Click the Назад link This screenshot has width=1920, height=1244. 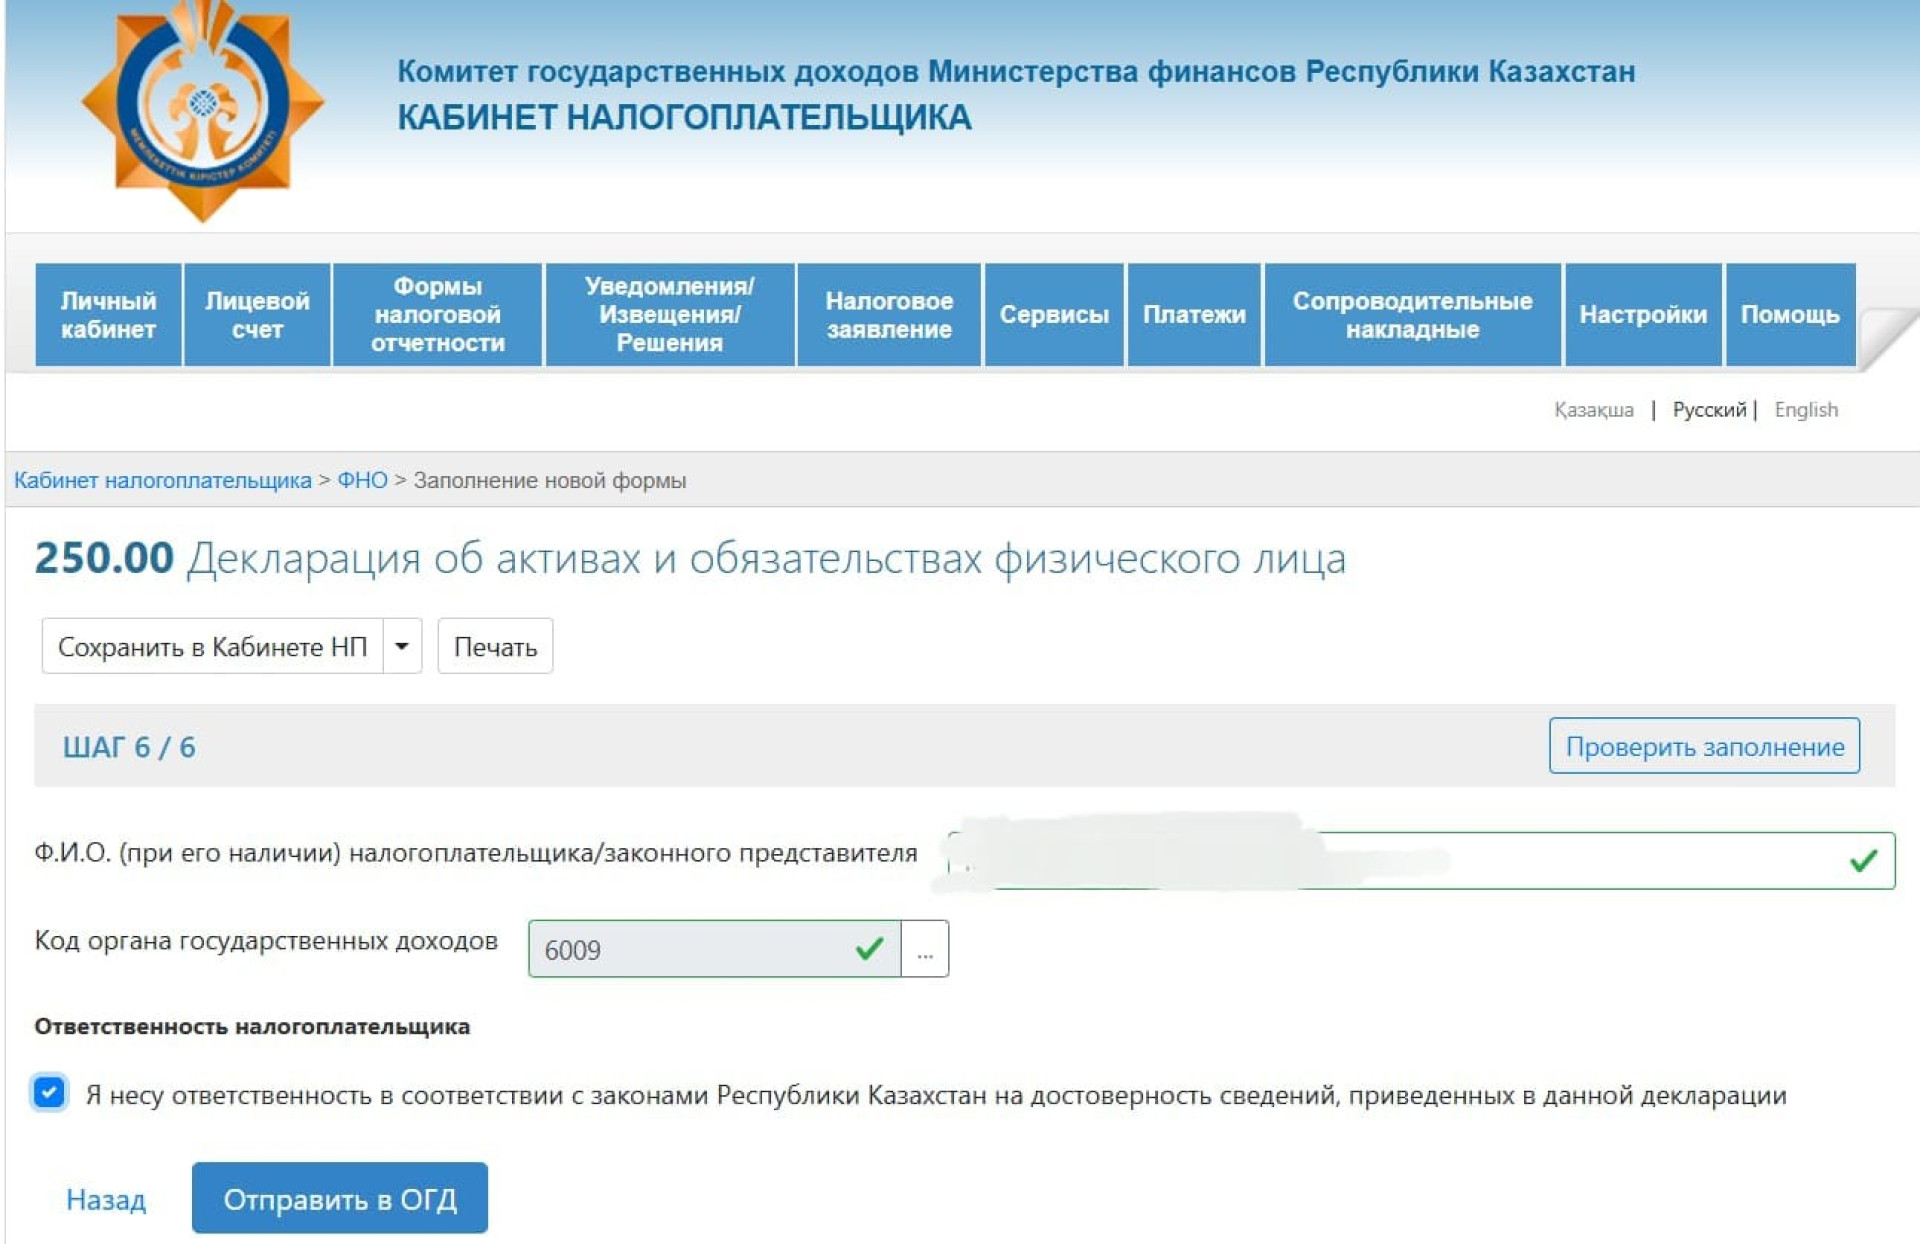click(x=106, y=1199)
